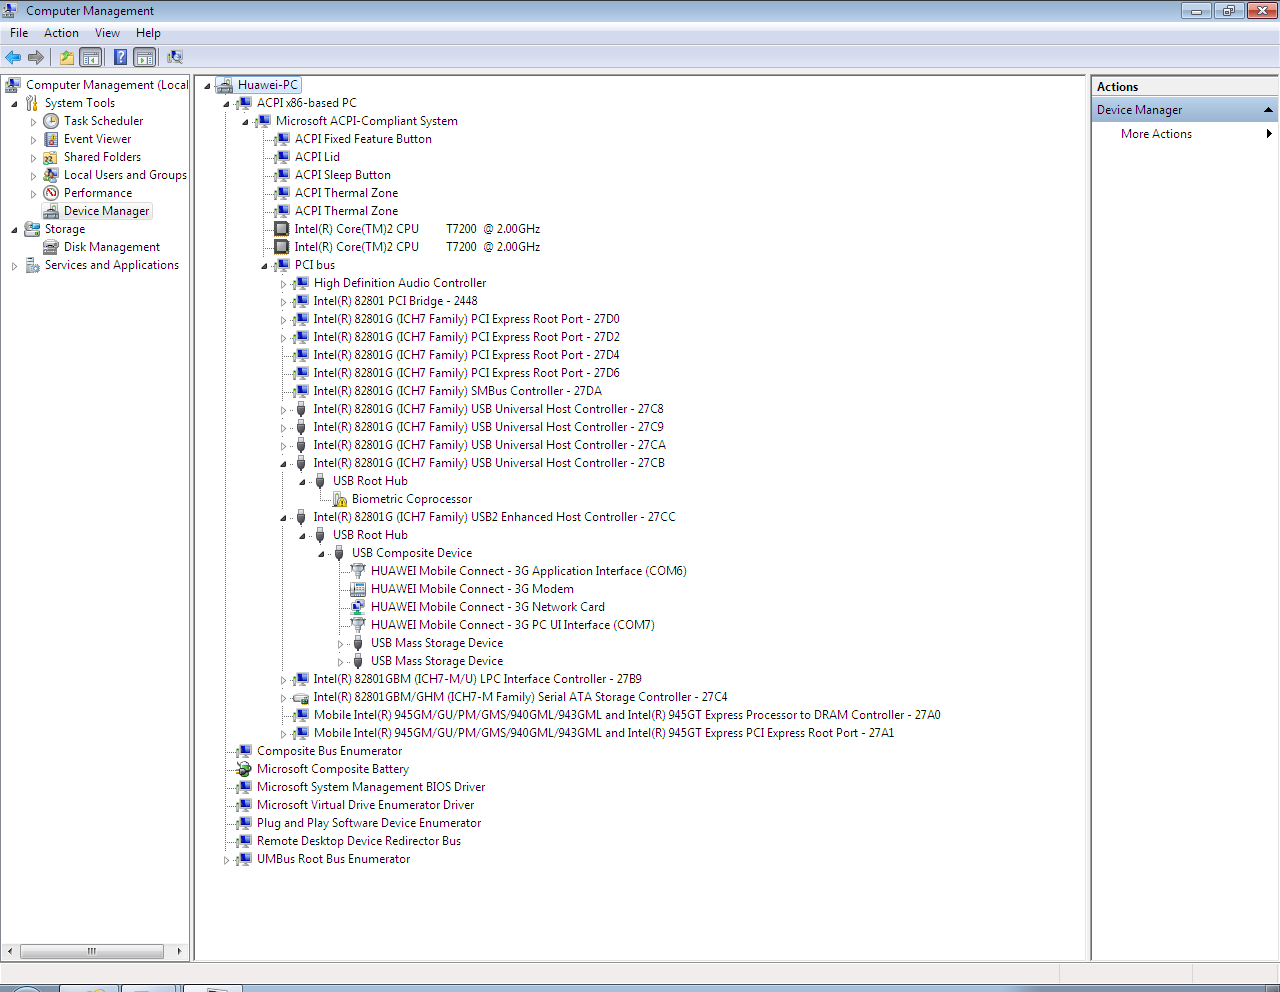Select the 'ACPI Fixed Feature Button' device
Screen dimensions: 1280x992
click(x=363, y=139)
